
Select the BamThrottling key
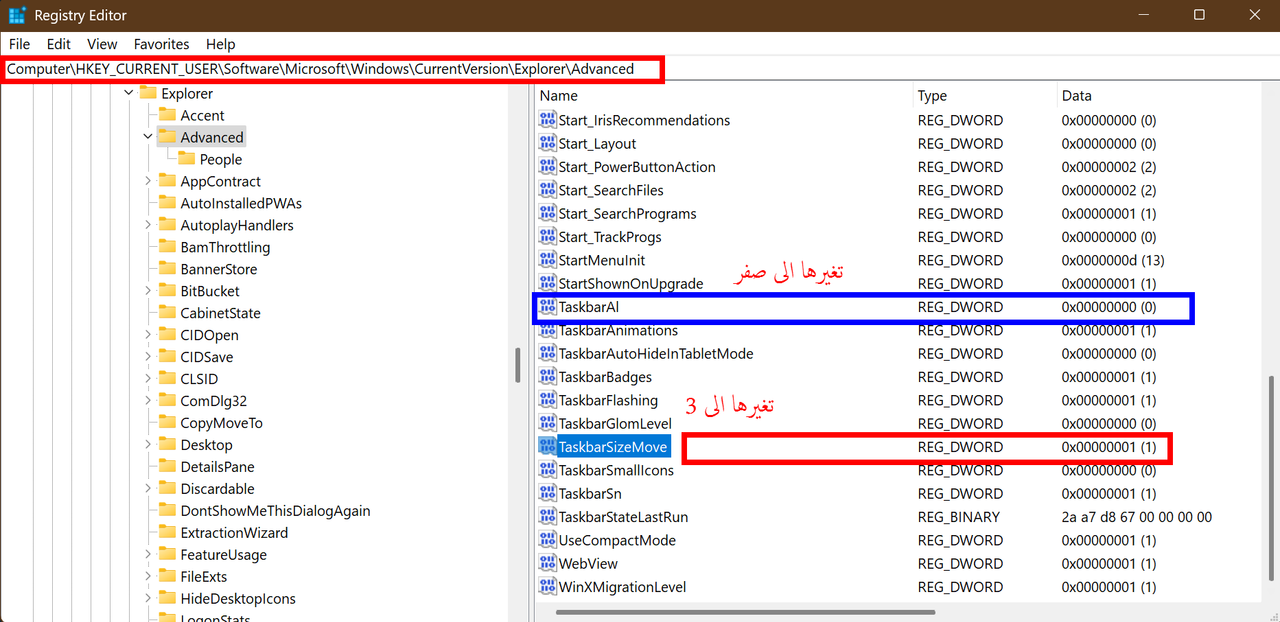pos(225,247)
